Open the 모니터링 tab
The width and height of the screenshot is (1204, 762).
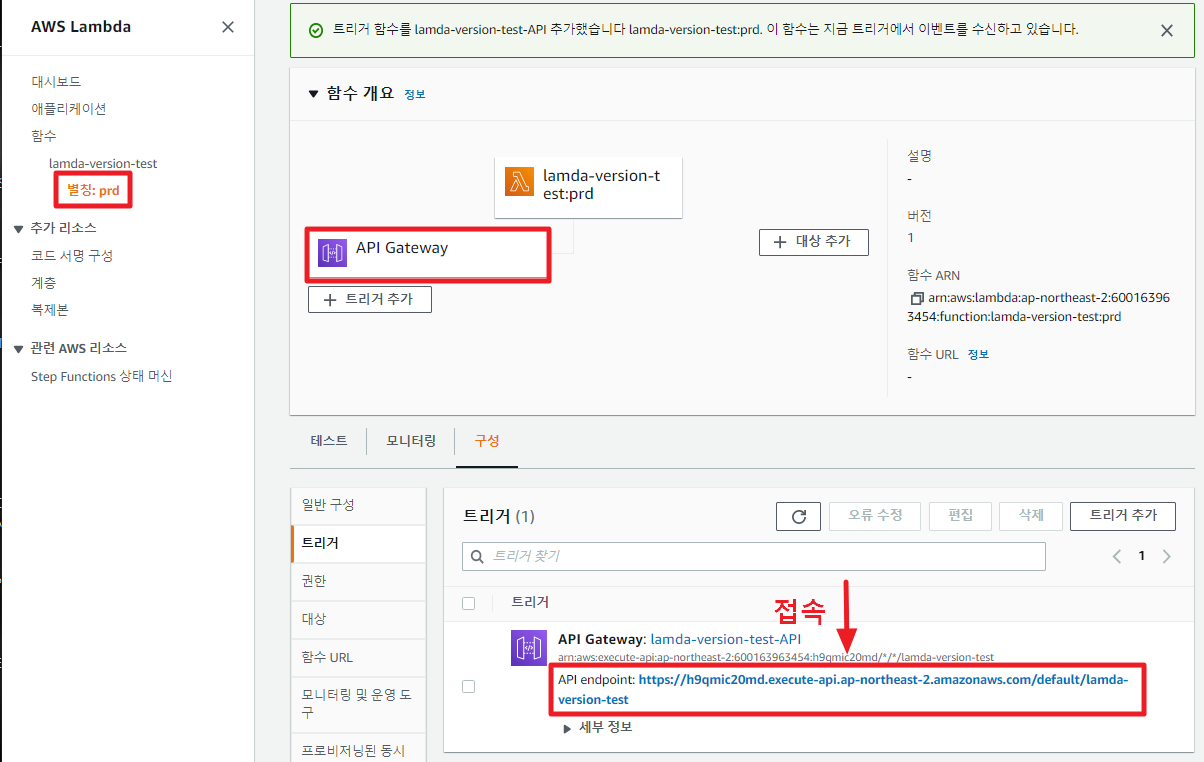411,440
